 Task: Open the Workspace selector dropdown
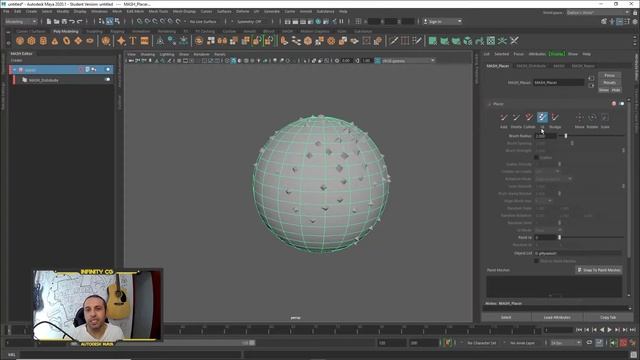tap(598, 12)
